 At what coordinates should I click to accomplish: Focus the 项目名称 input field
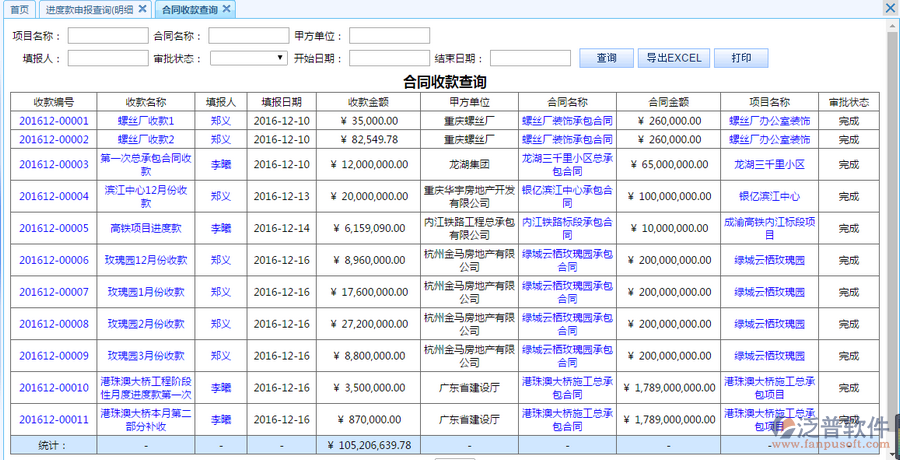(108, 36)
